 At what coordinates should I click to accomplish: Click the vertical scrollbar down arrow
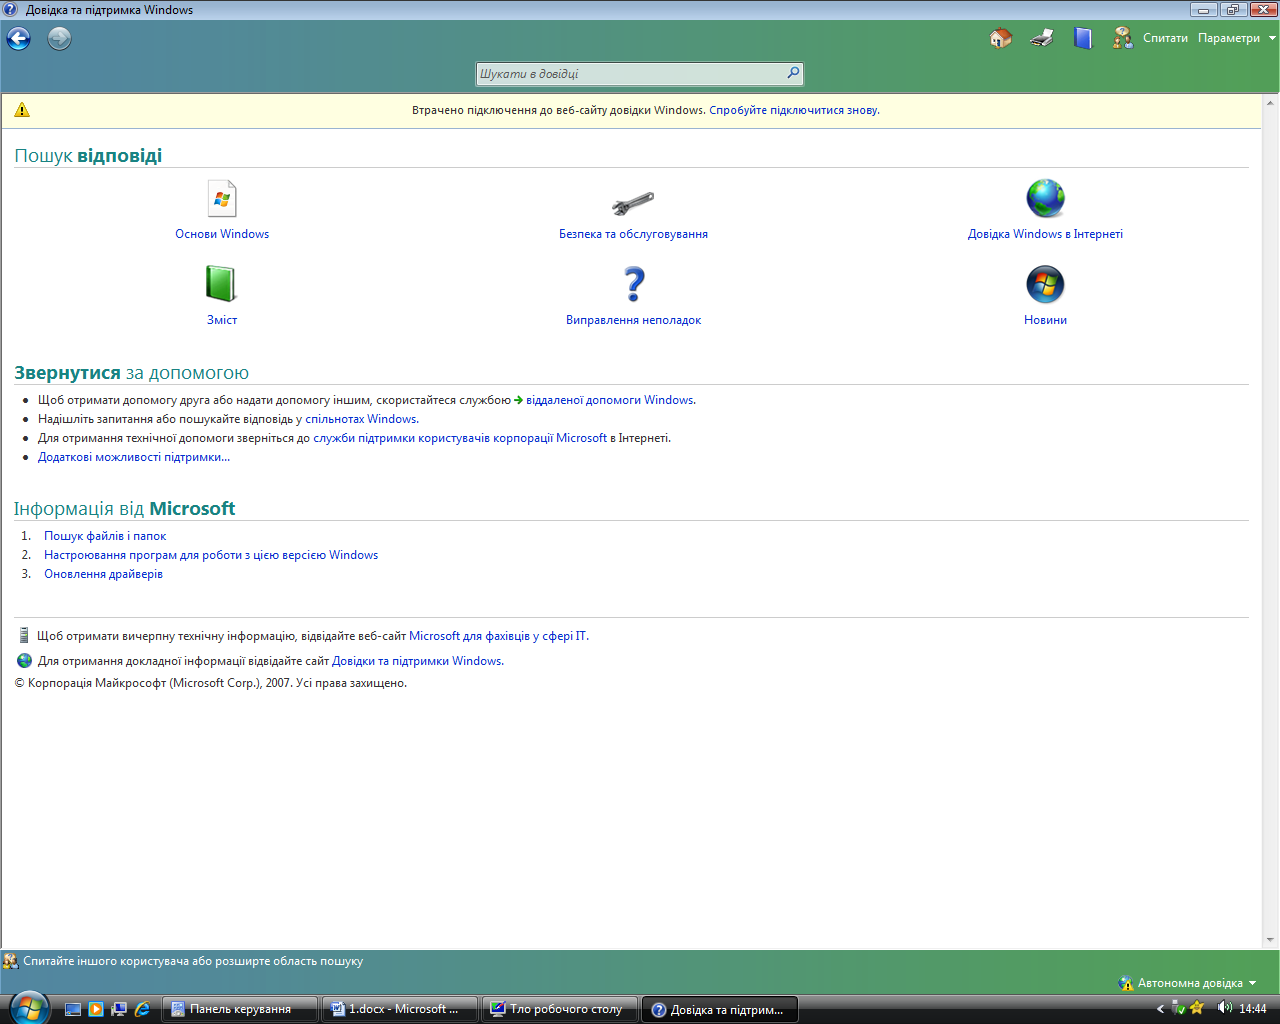coord(1271,940)
